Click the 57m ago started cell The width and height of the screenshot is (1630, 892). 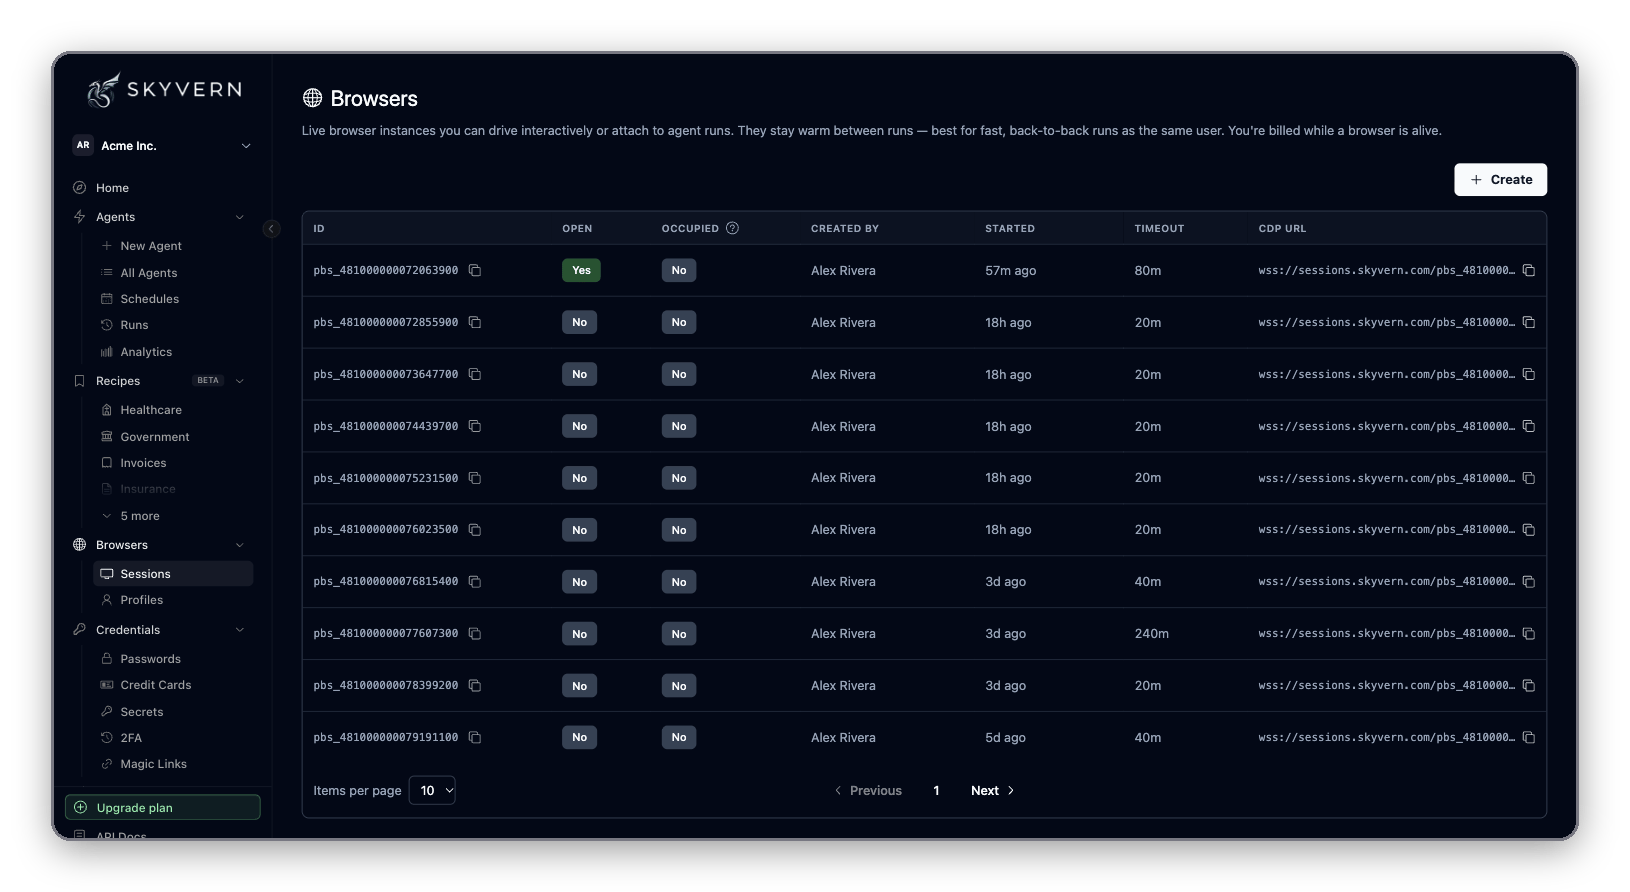pos(1010,271)
